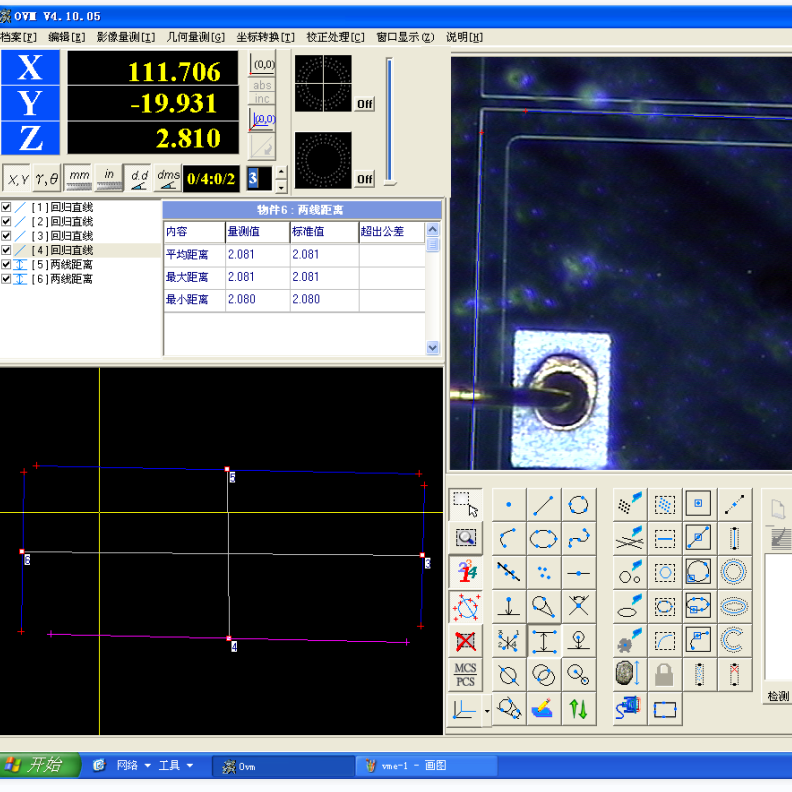Activate the two-line distance tool
This screenshot has height=792, width=792.
pos(543,641)
